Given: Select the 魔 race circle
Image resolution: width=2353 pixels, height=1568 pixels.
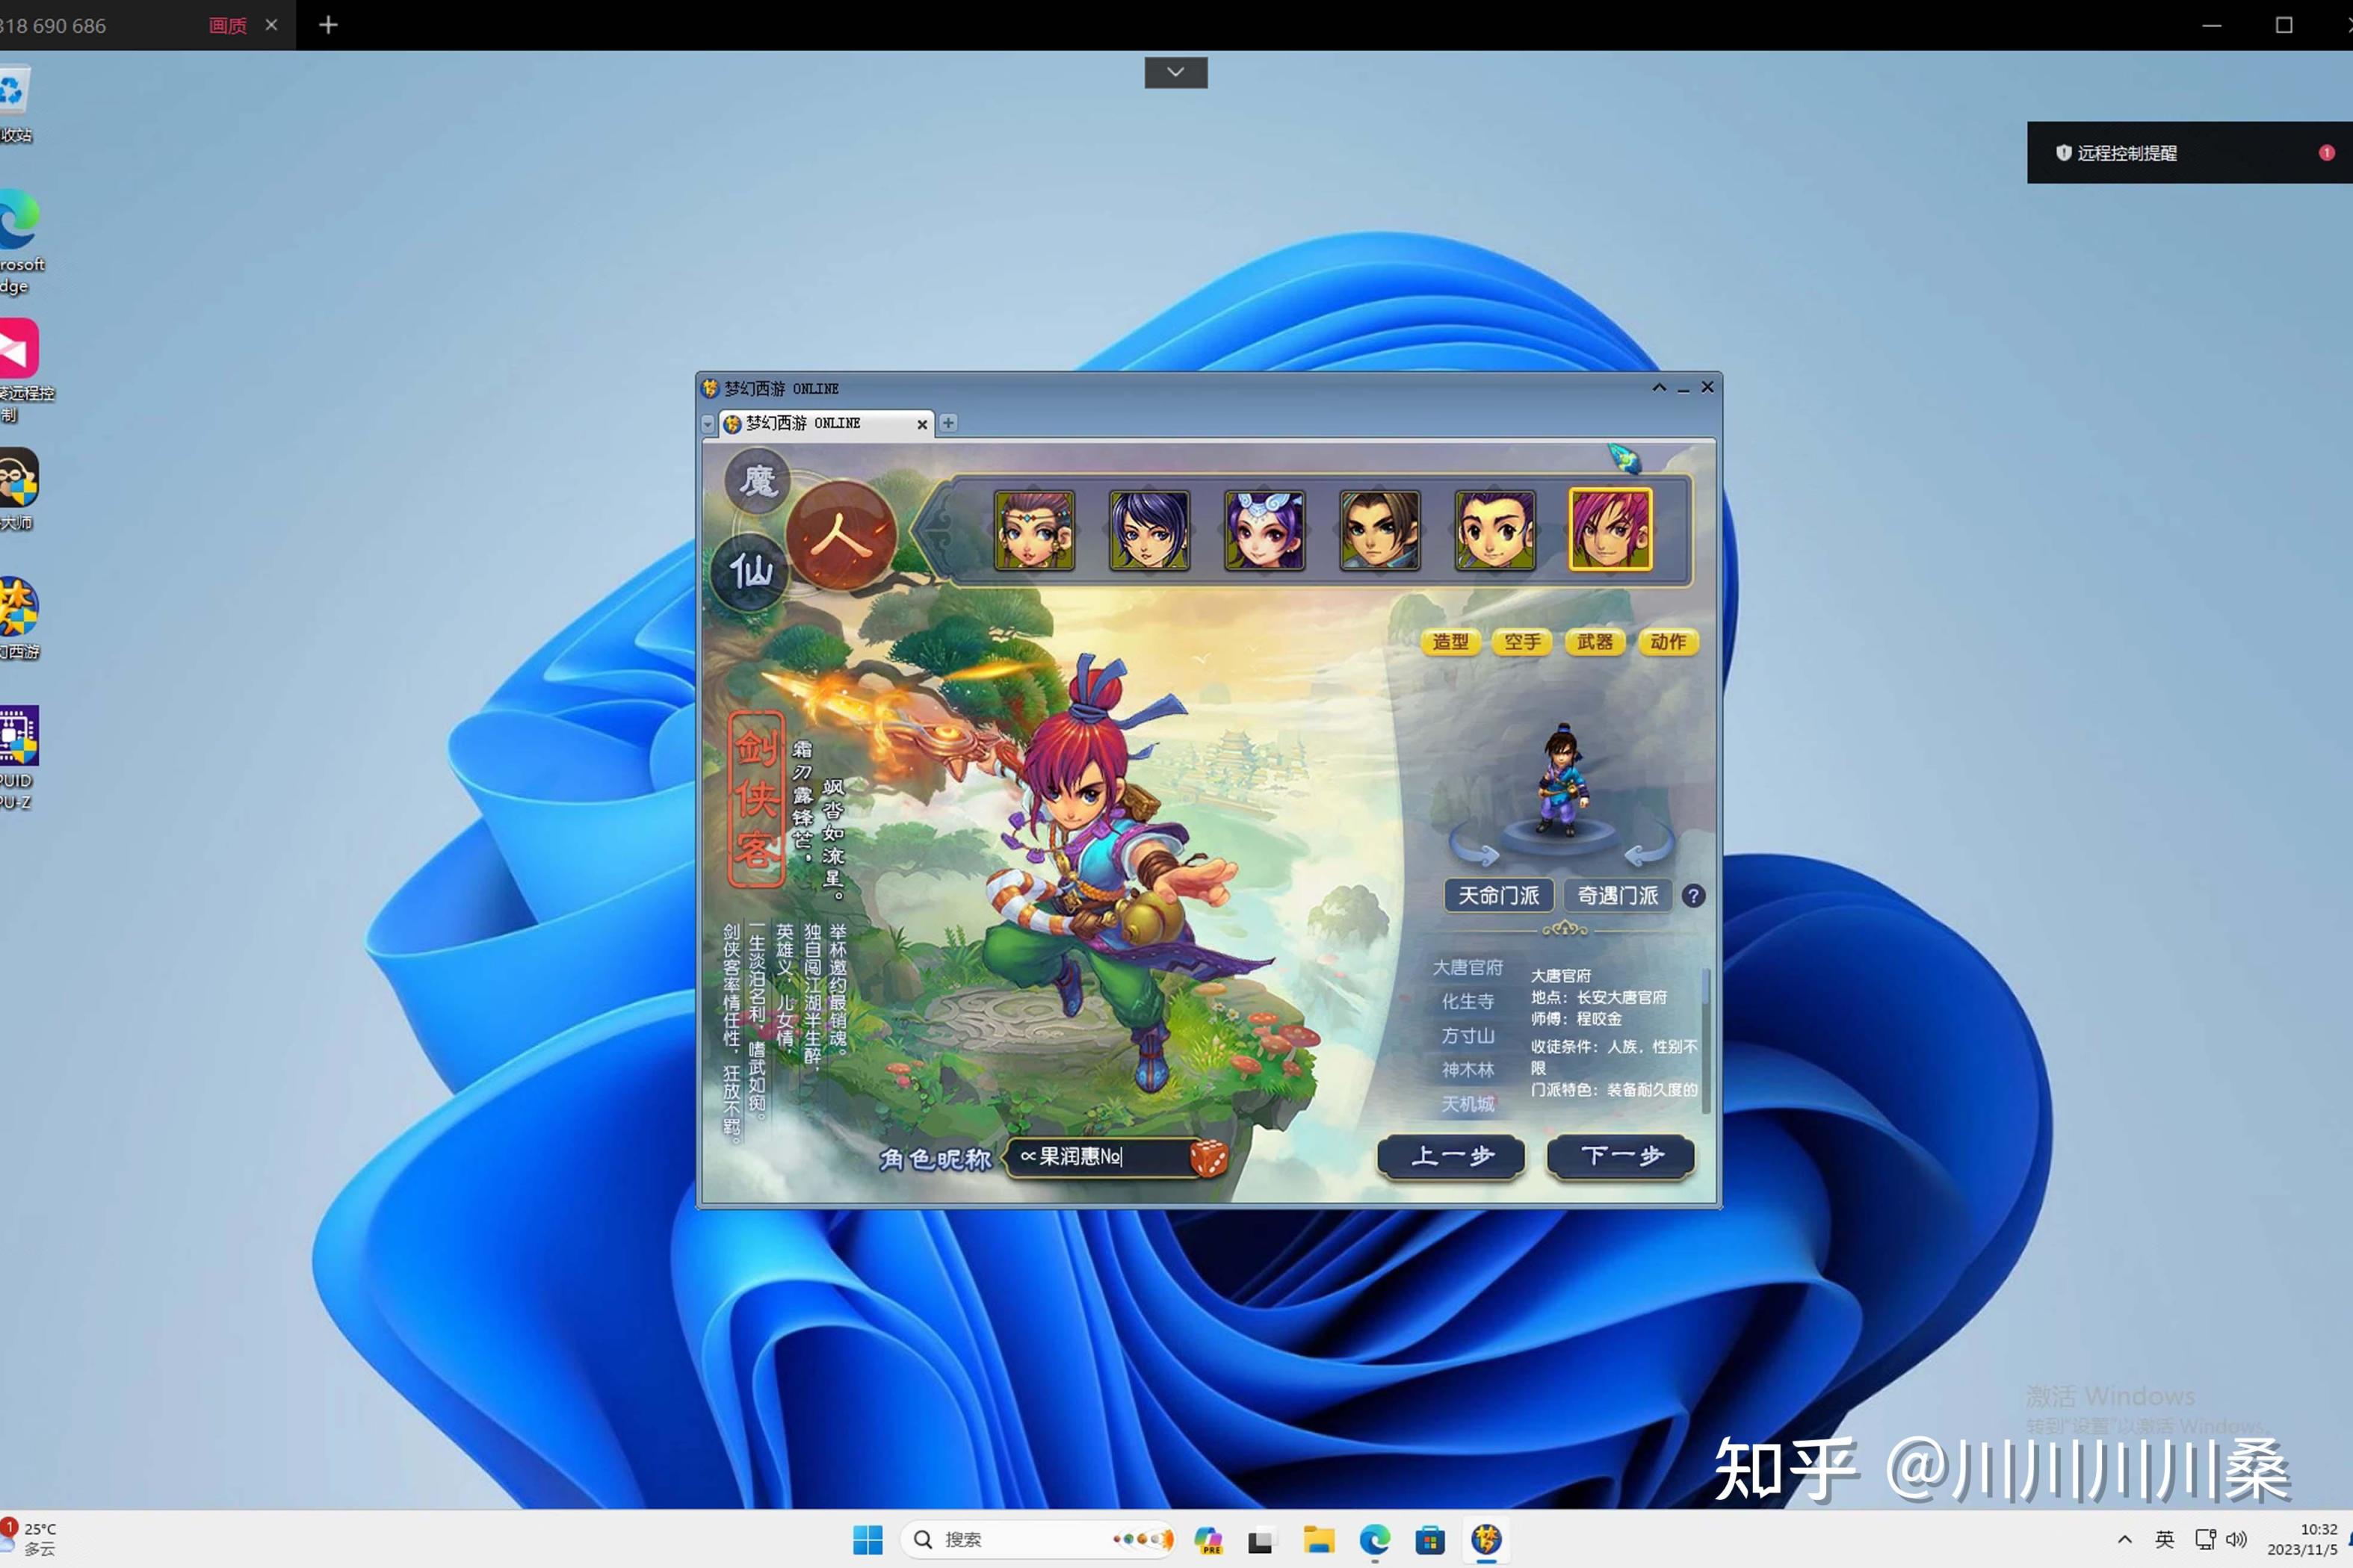Looking at the screenshot, I should pos(757,482).
